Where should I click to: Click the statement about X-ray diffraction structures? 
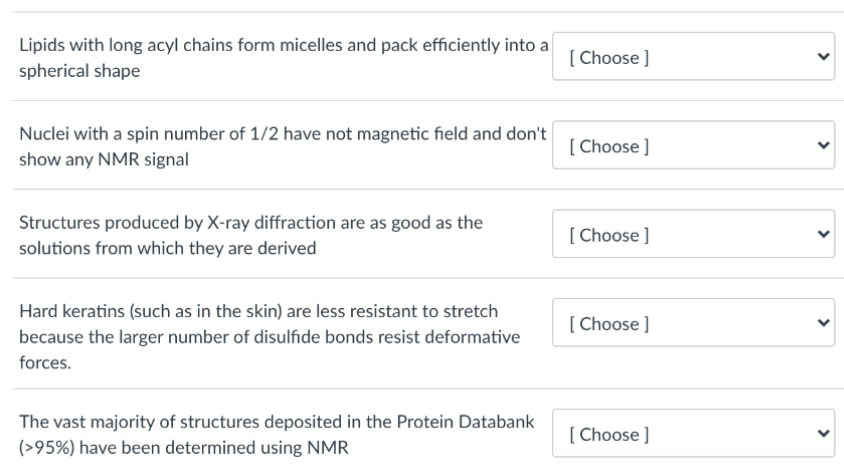tap(250, 235)
